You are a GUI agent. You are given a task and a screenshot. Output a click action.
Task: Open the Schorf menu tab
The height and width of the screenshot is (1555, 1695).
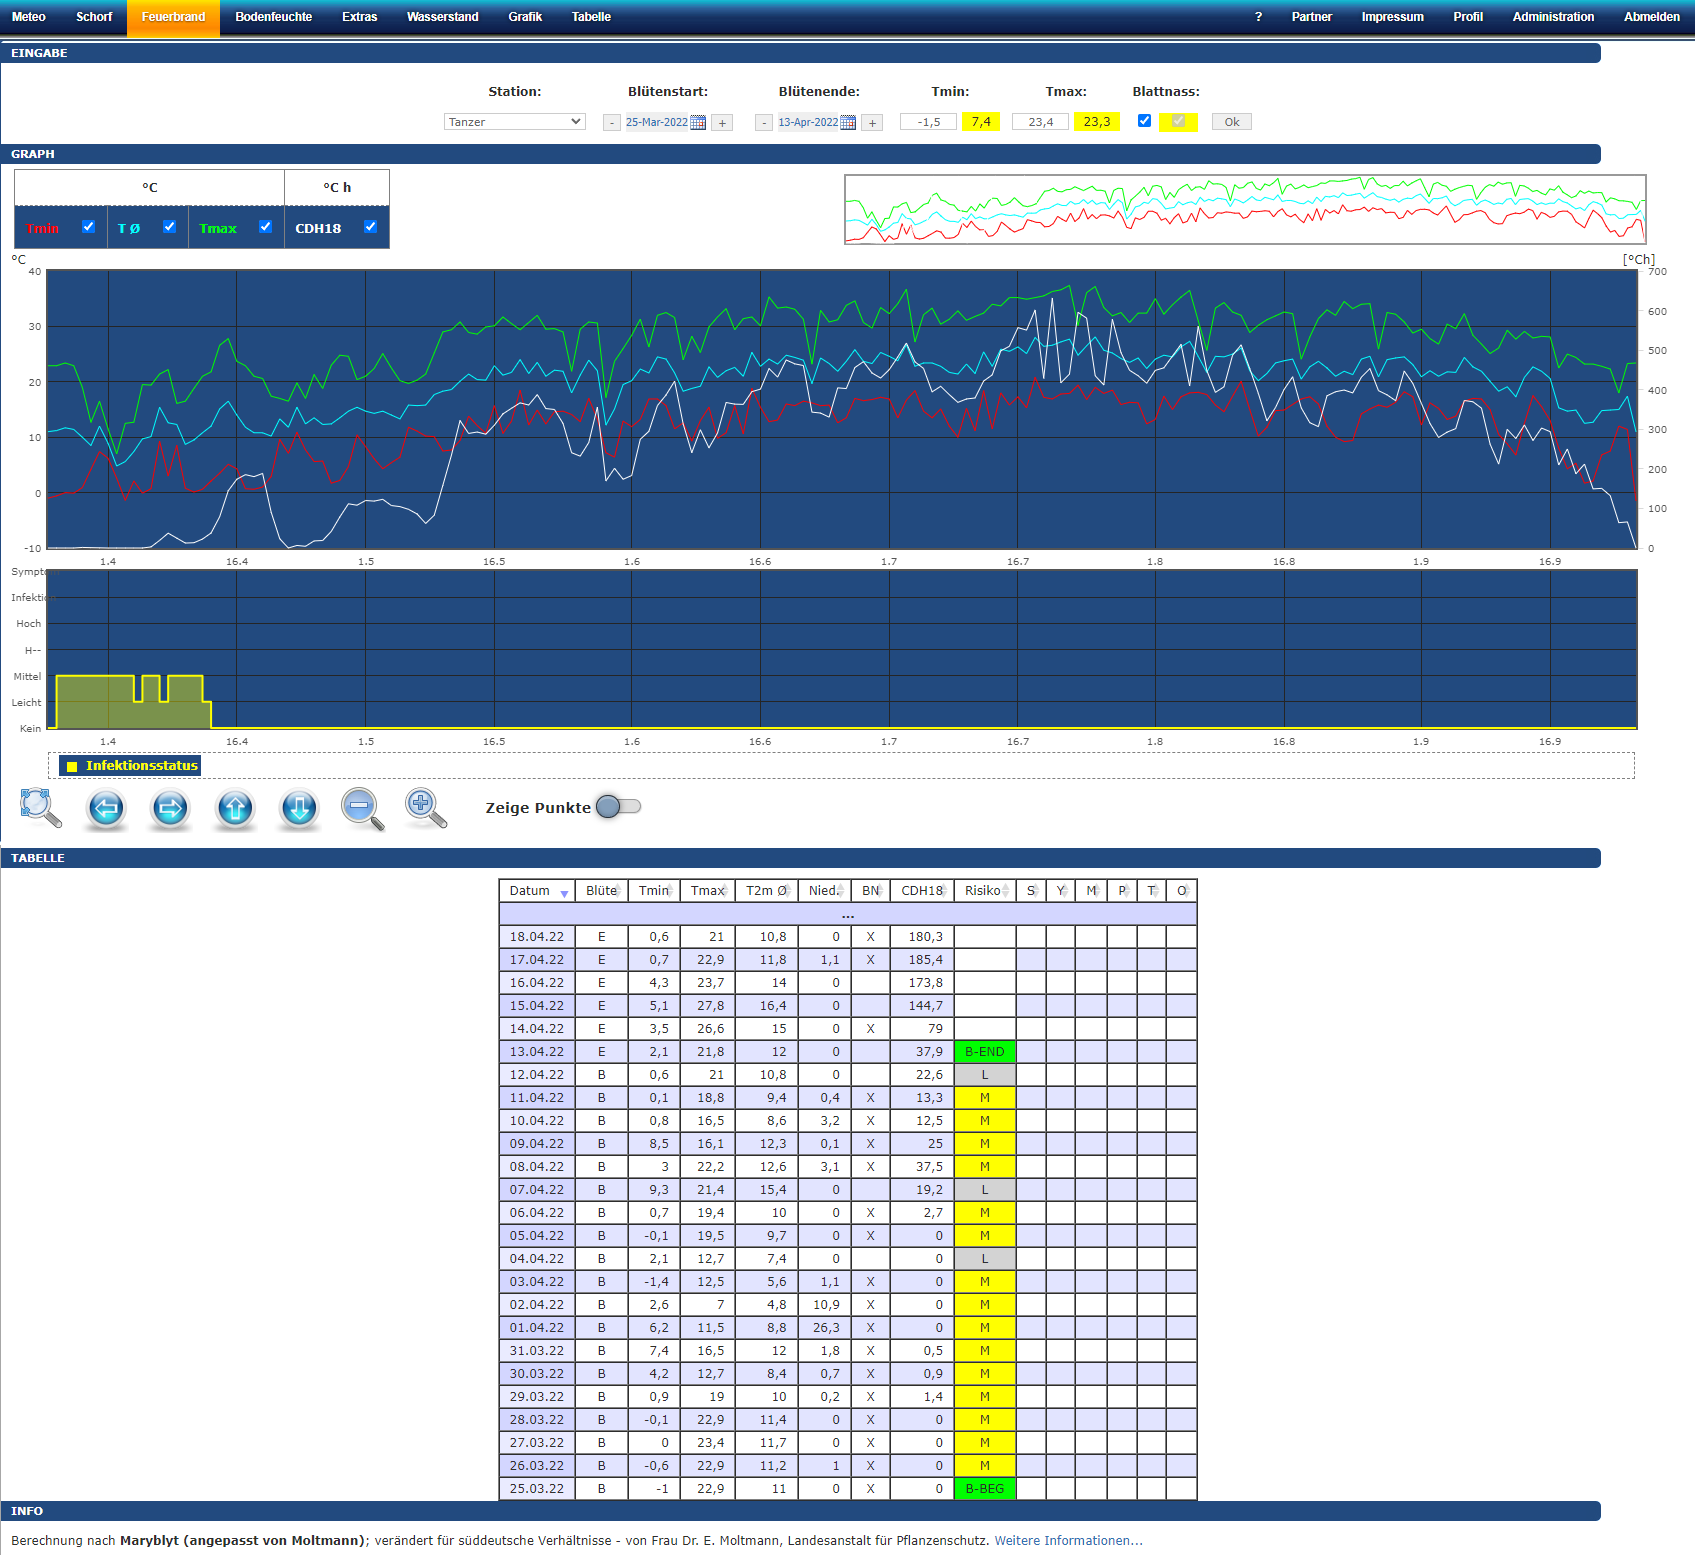tap(94, 17)
